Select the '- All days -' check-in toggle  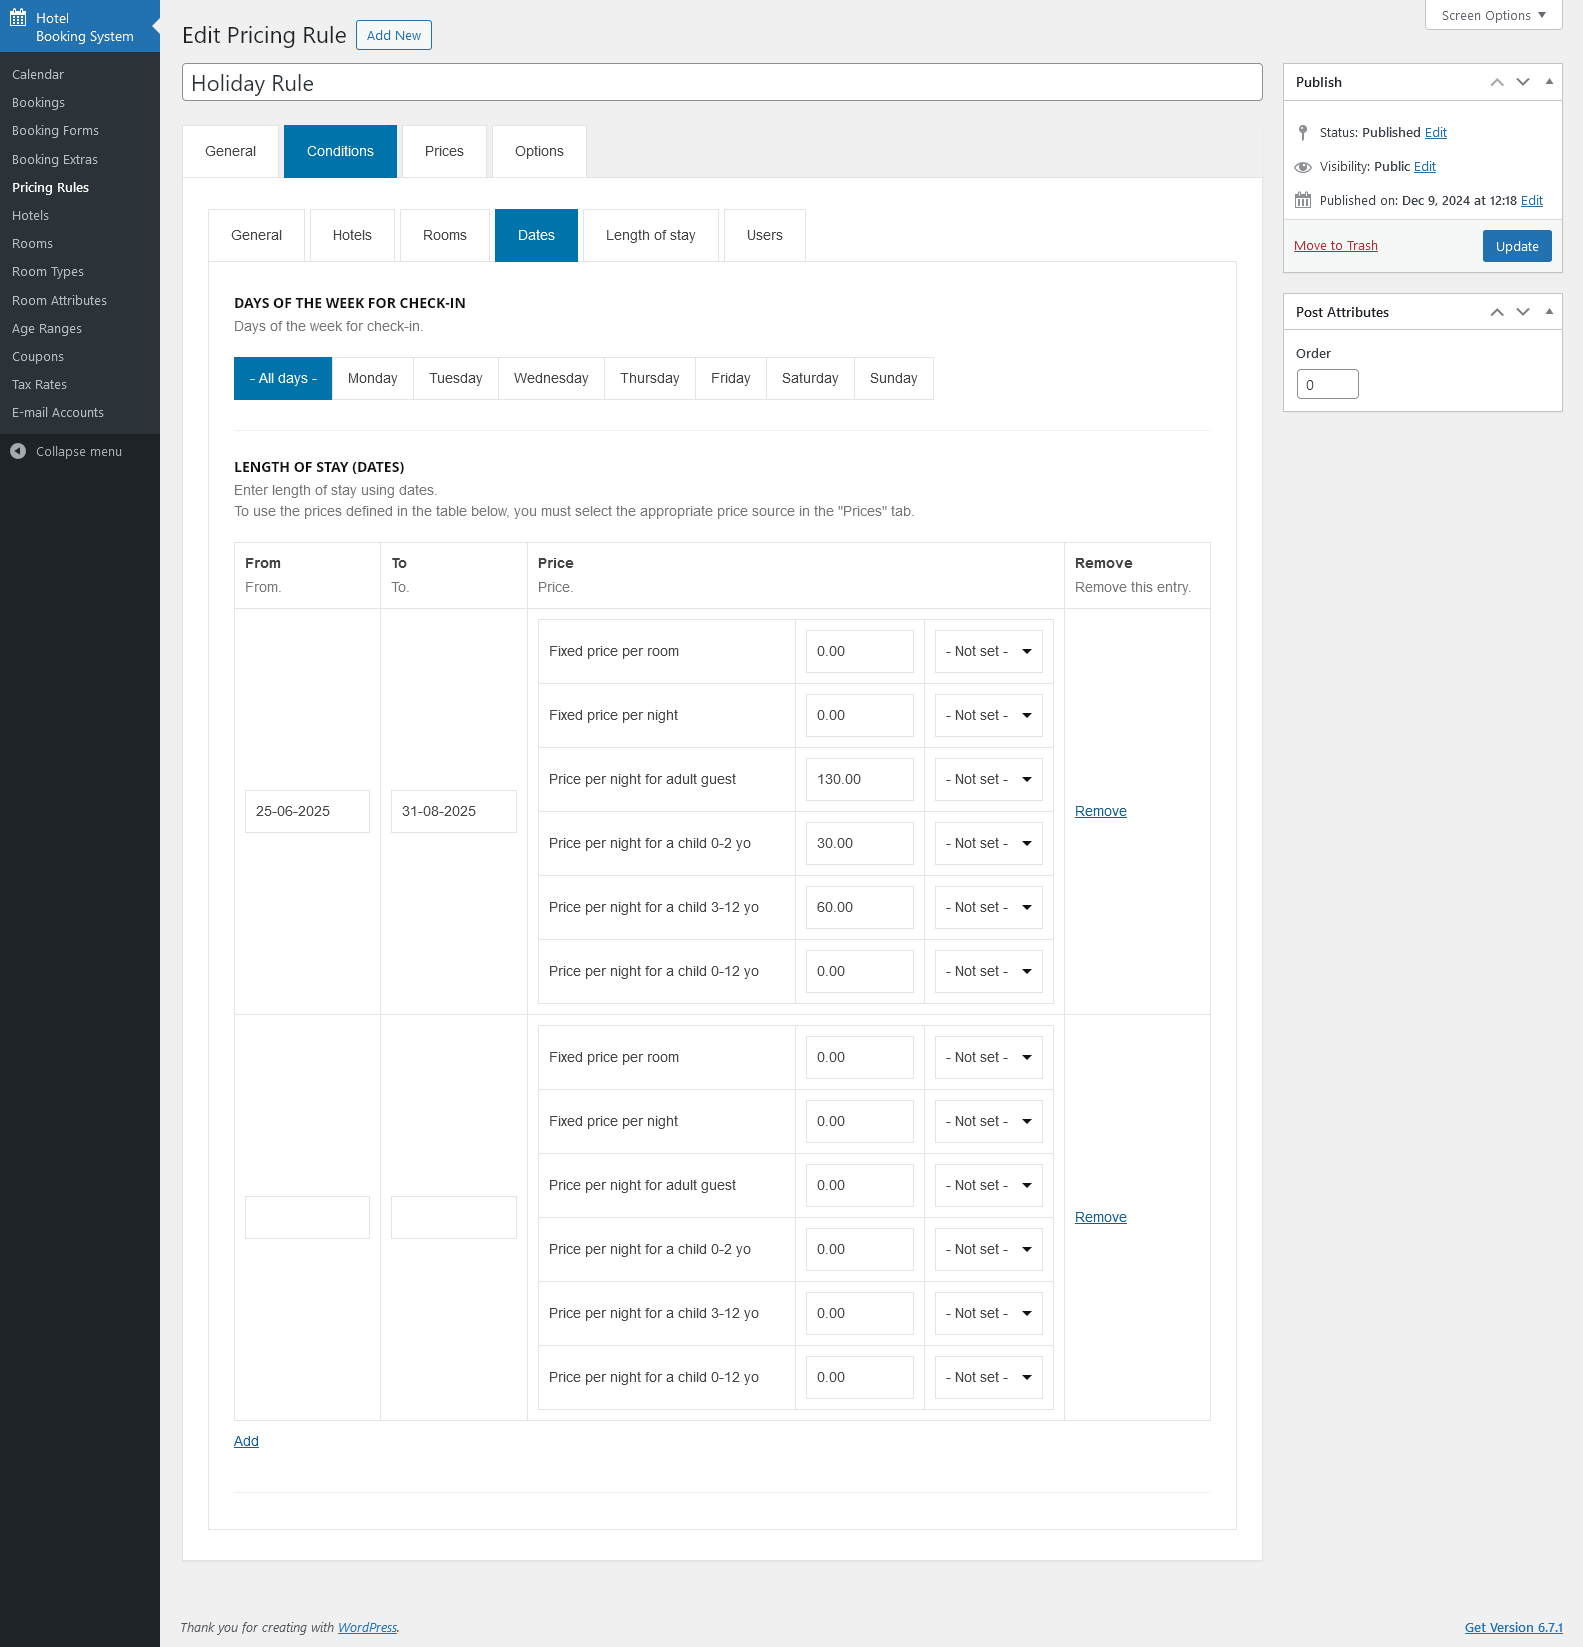click(283, 378)
